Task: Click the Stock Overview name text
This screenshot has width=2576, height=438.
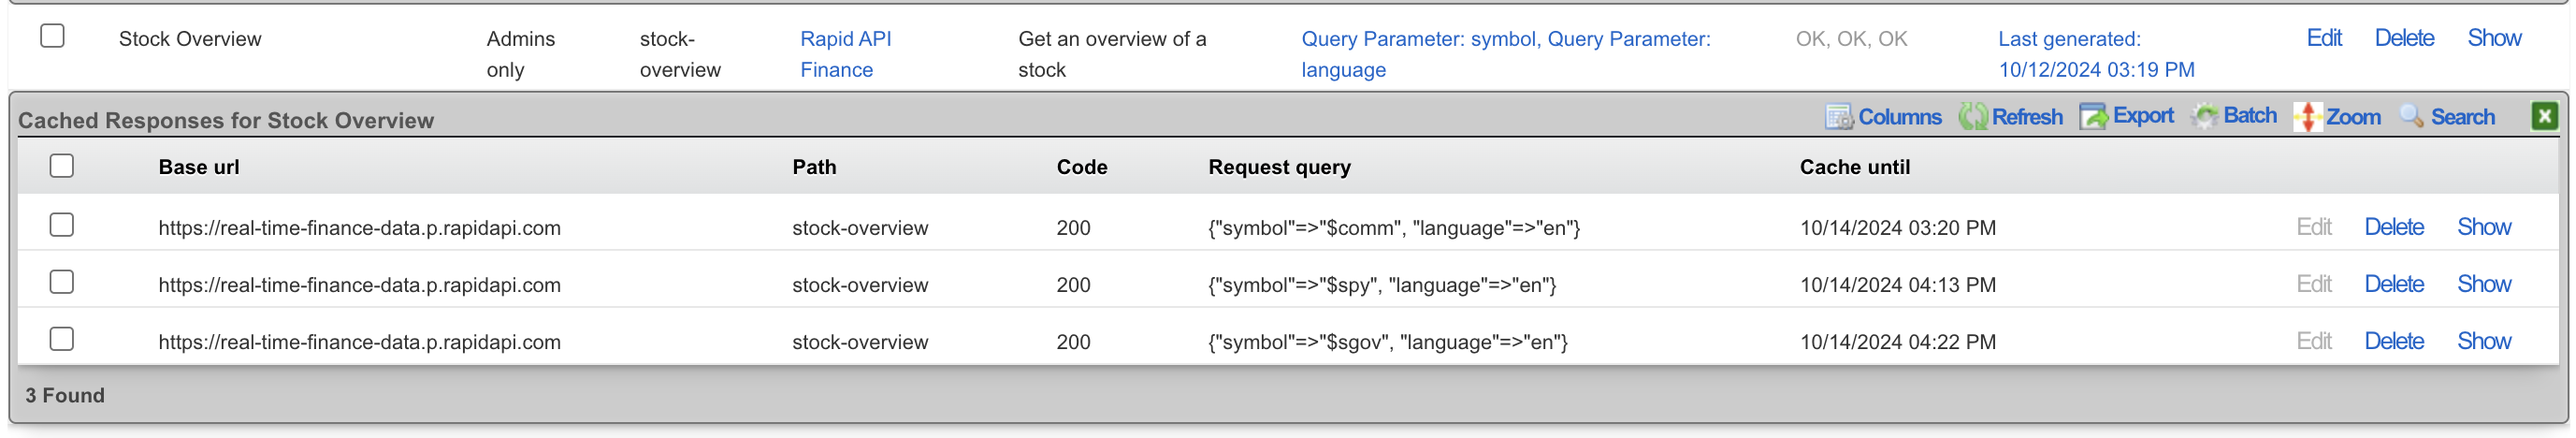Action: 190,39
